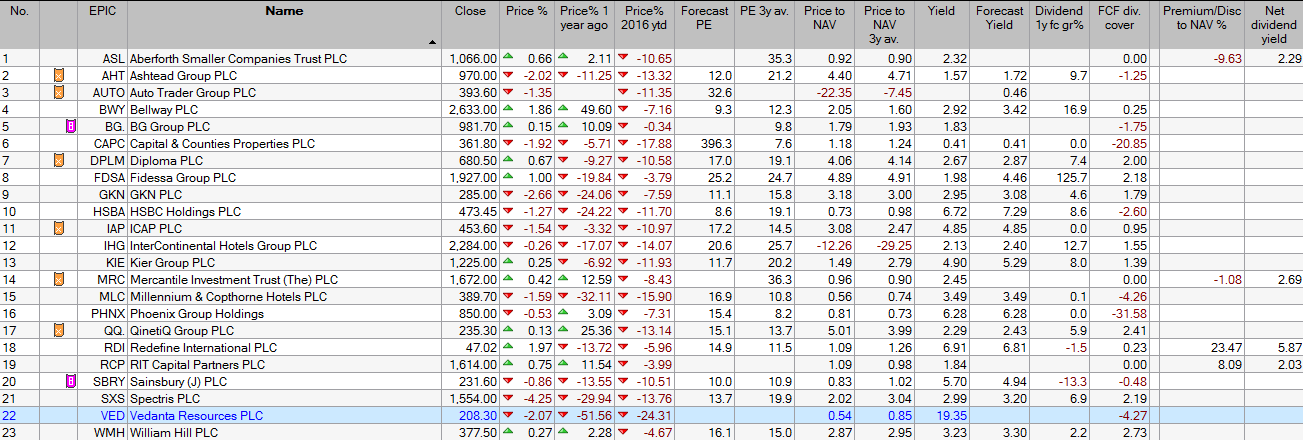Select the -29.25 Price to NAV 3y value
The image size is (1303, 440).
click(893, 246)
